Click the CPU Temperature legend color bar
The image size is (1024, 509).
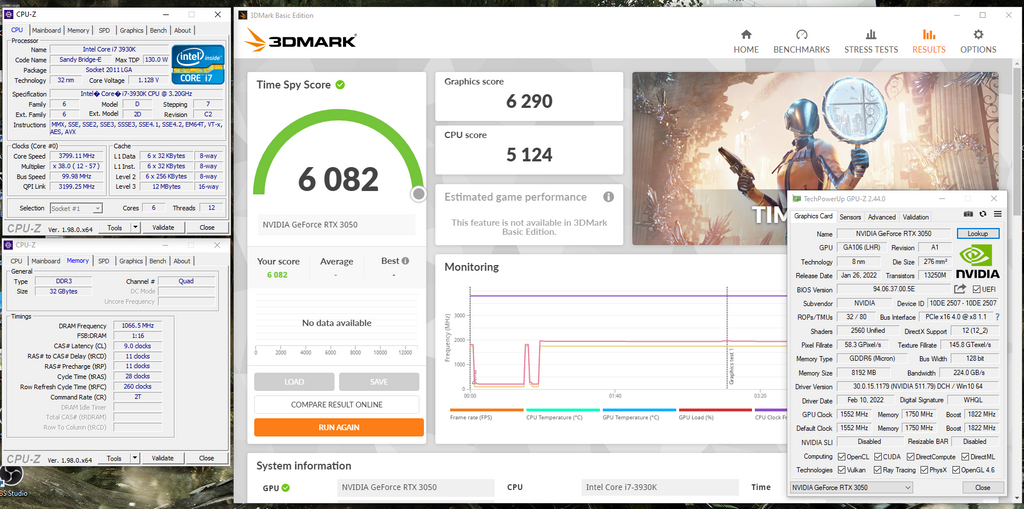click(563, 410)
